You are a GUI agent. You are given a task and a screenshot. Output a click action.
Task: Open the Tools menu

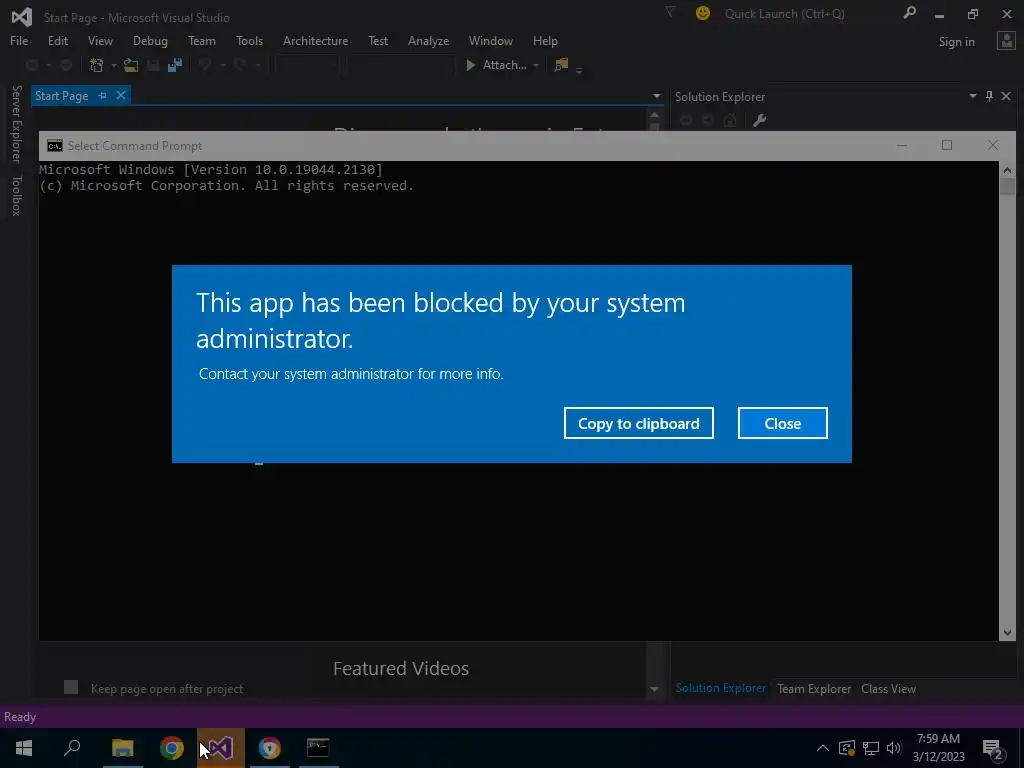click(x=249, y=40)
